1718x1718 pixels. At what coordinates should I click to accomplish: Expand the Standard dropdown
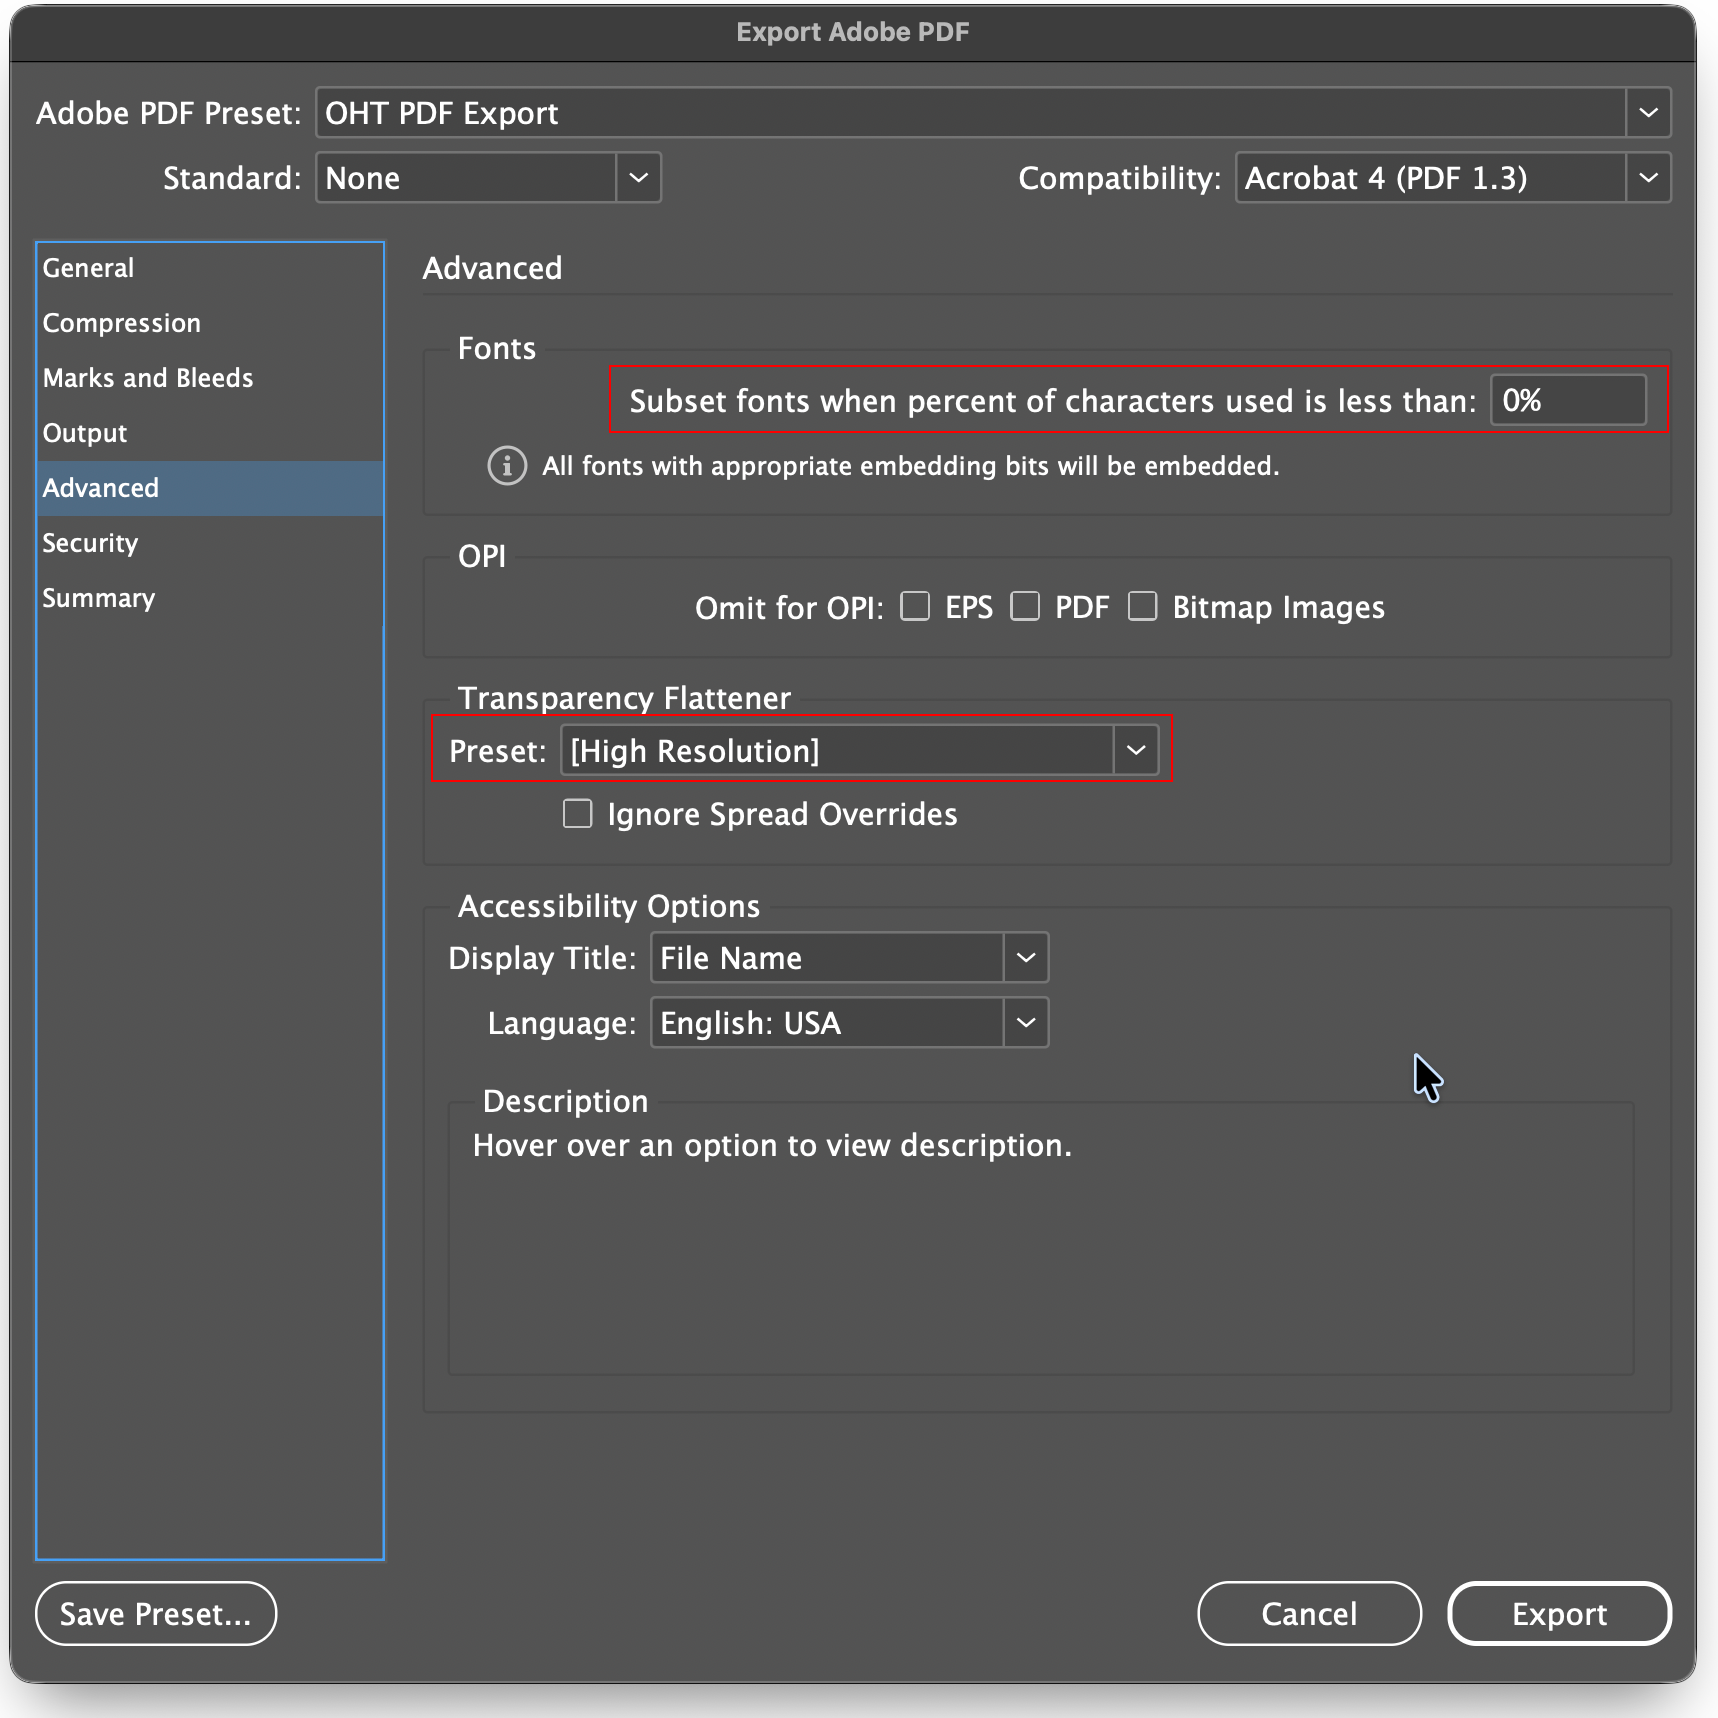638,178
